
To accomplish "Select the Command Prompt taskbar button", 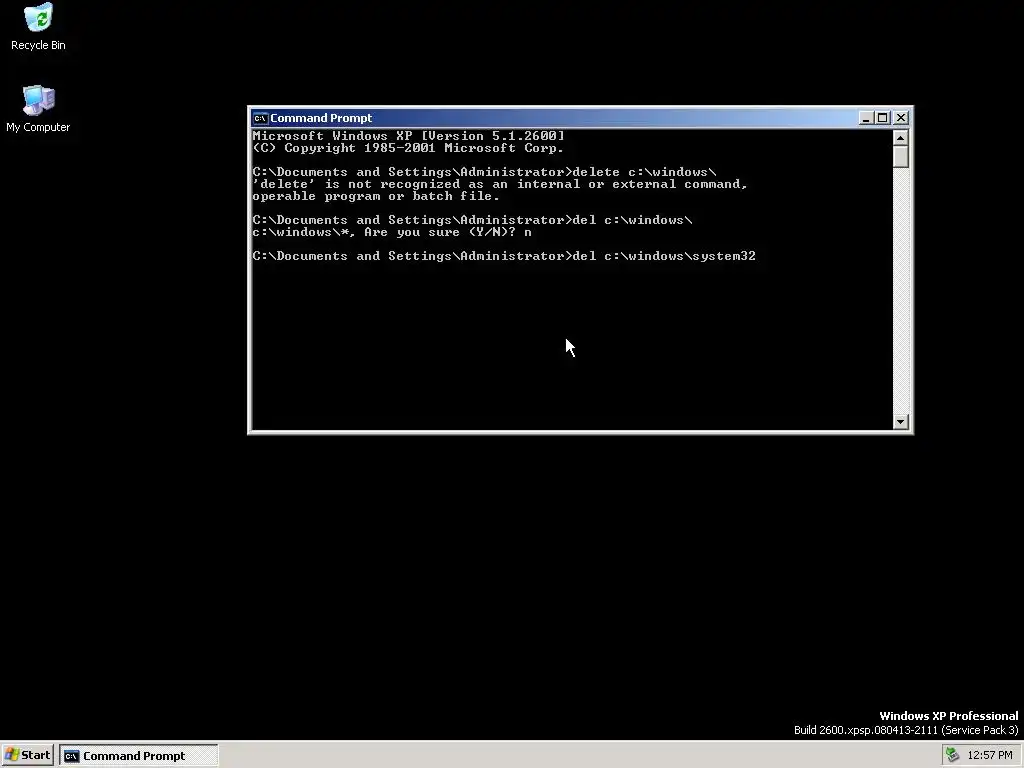I will [x=138, y=756].
